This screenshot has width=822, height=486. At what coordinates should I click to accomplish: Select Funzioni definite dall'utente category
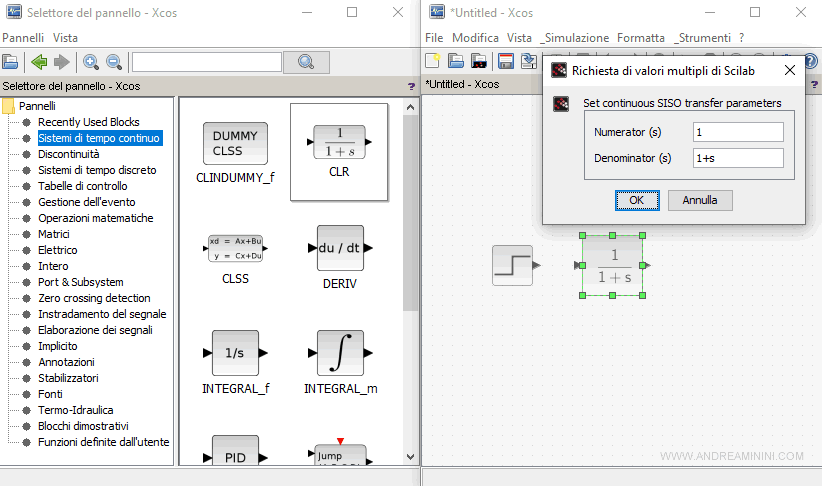click(x=104, y=442)
